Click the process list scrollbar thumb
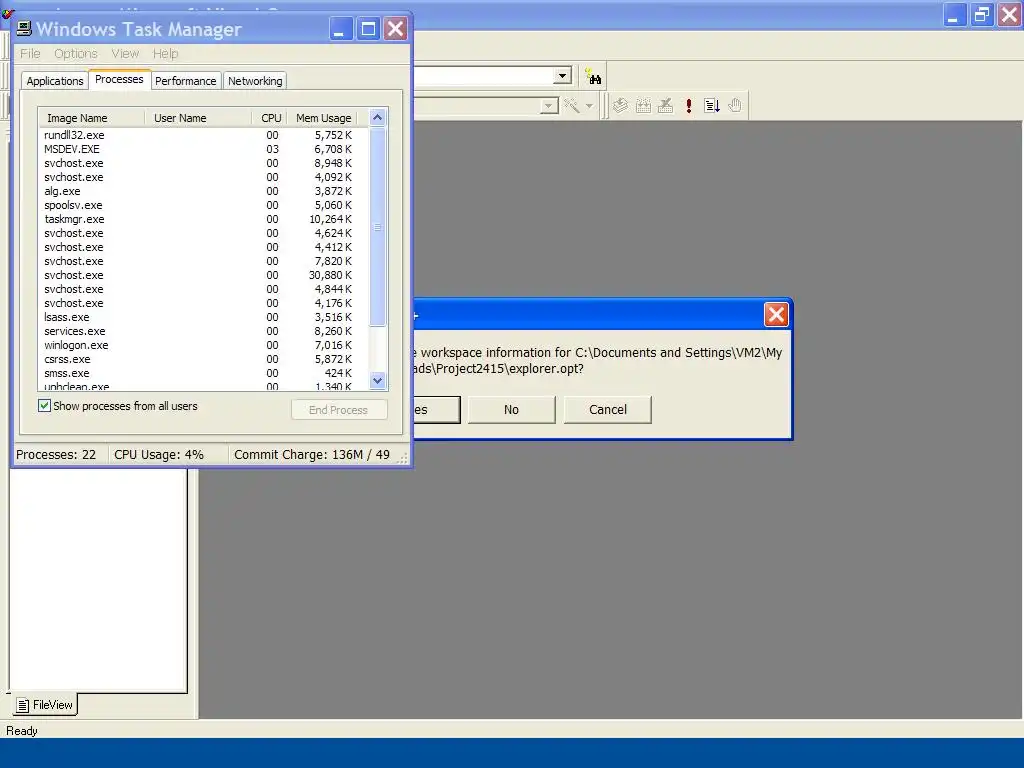 click(377, 226)
